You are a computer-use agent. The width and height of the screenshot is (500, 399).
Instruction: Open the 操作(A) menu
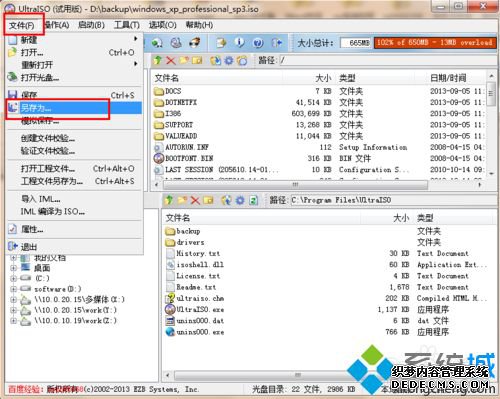(x=57, y=25)
